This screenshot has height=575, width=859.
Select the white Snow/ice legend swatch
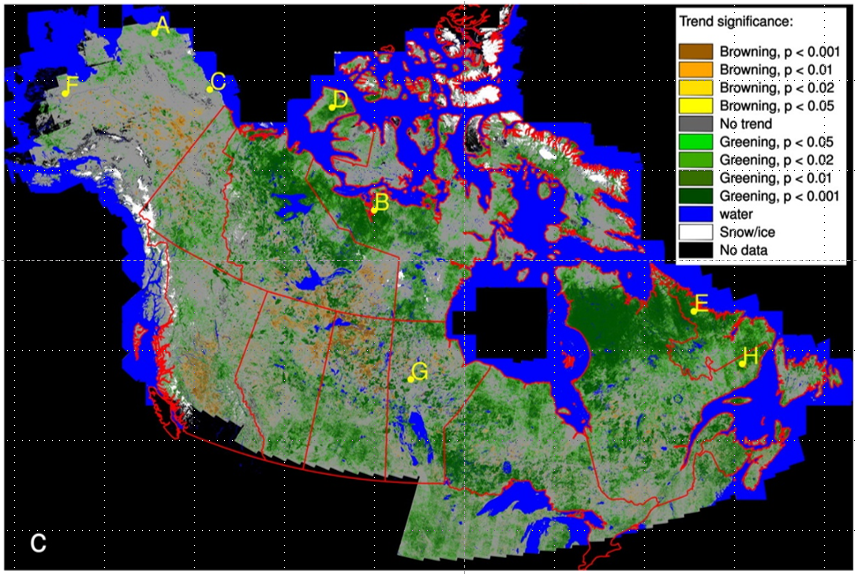pos(696,231)
